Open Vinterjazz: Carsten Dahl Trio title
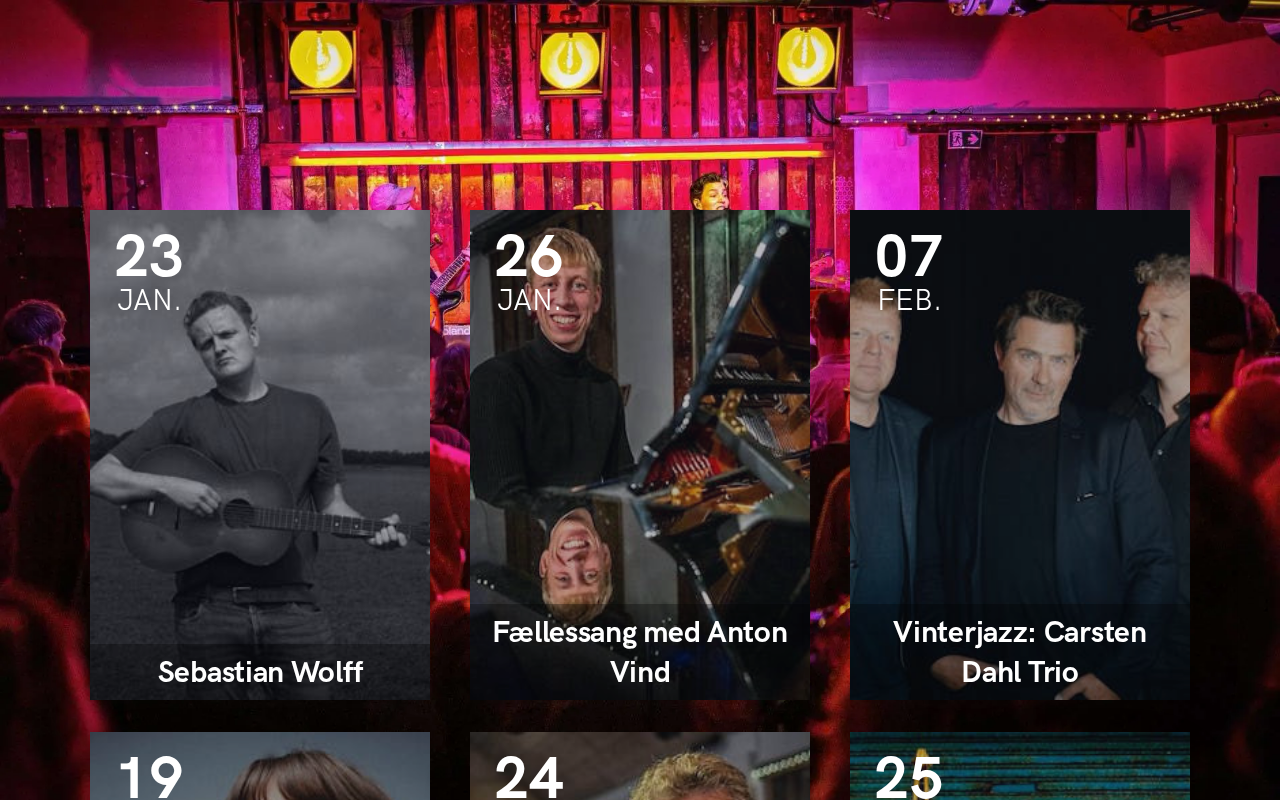The width and height of the screenshot is (1280, 800). [1020, 652]
